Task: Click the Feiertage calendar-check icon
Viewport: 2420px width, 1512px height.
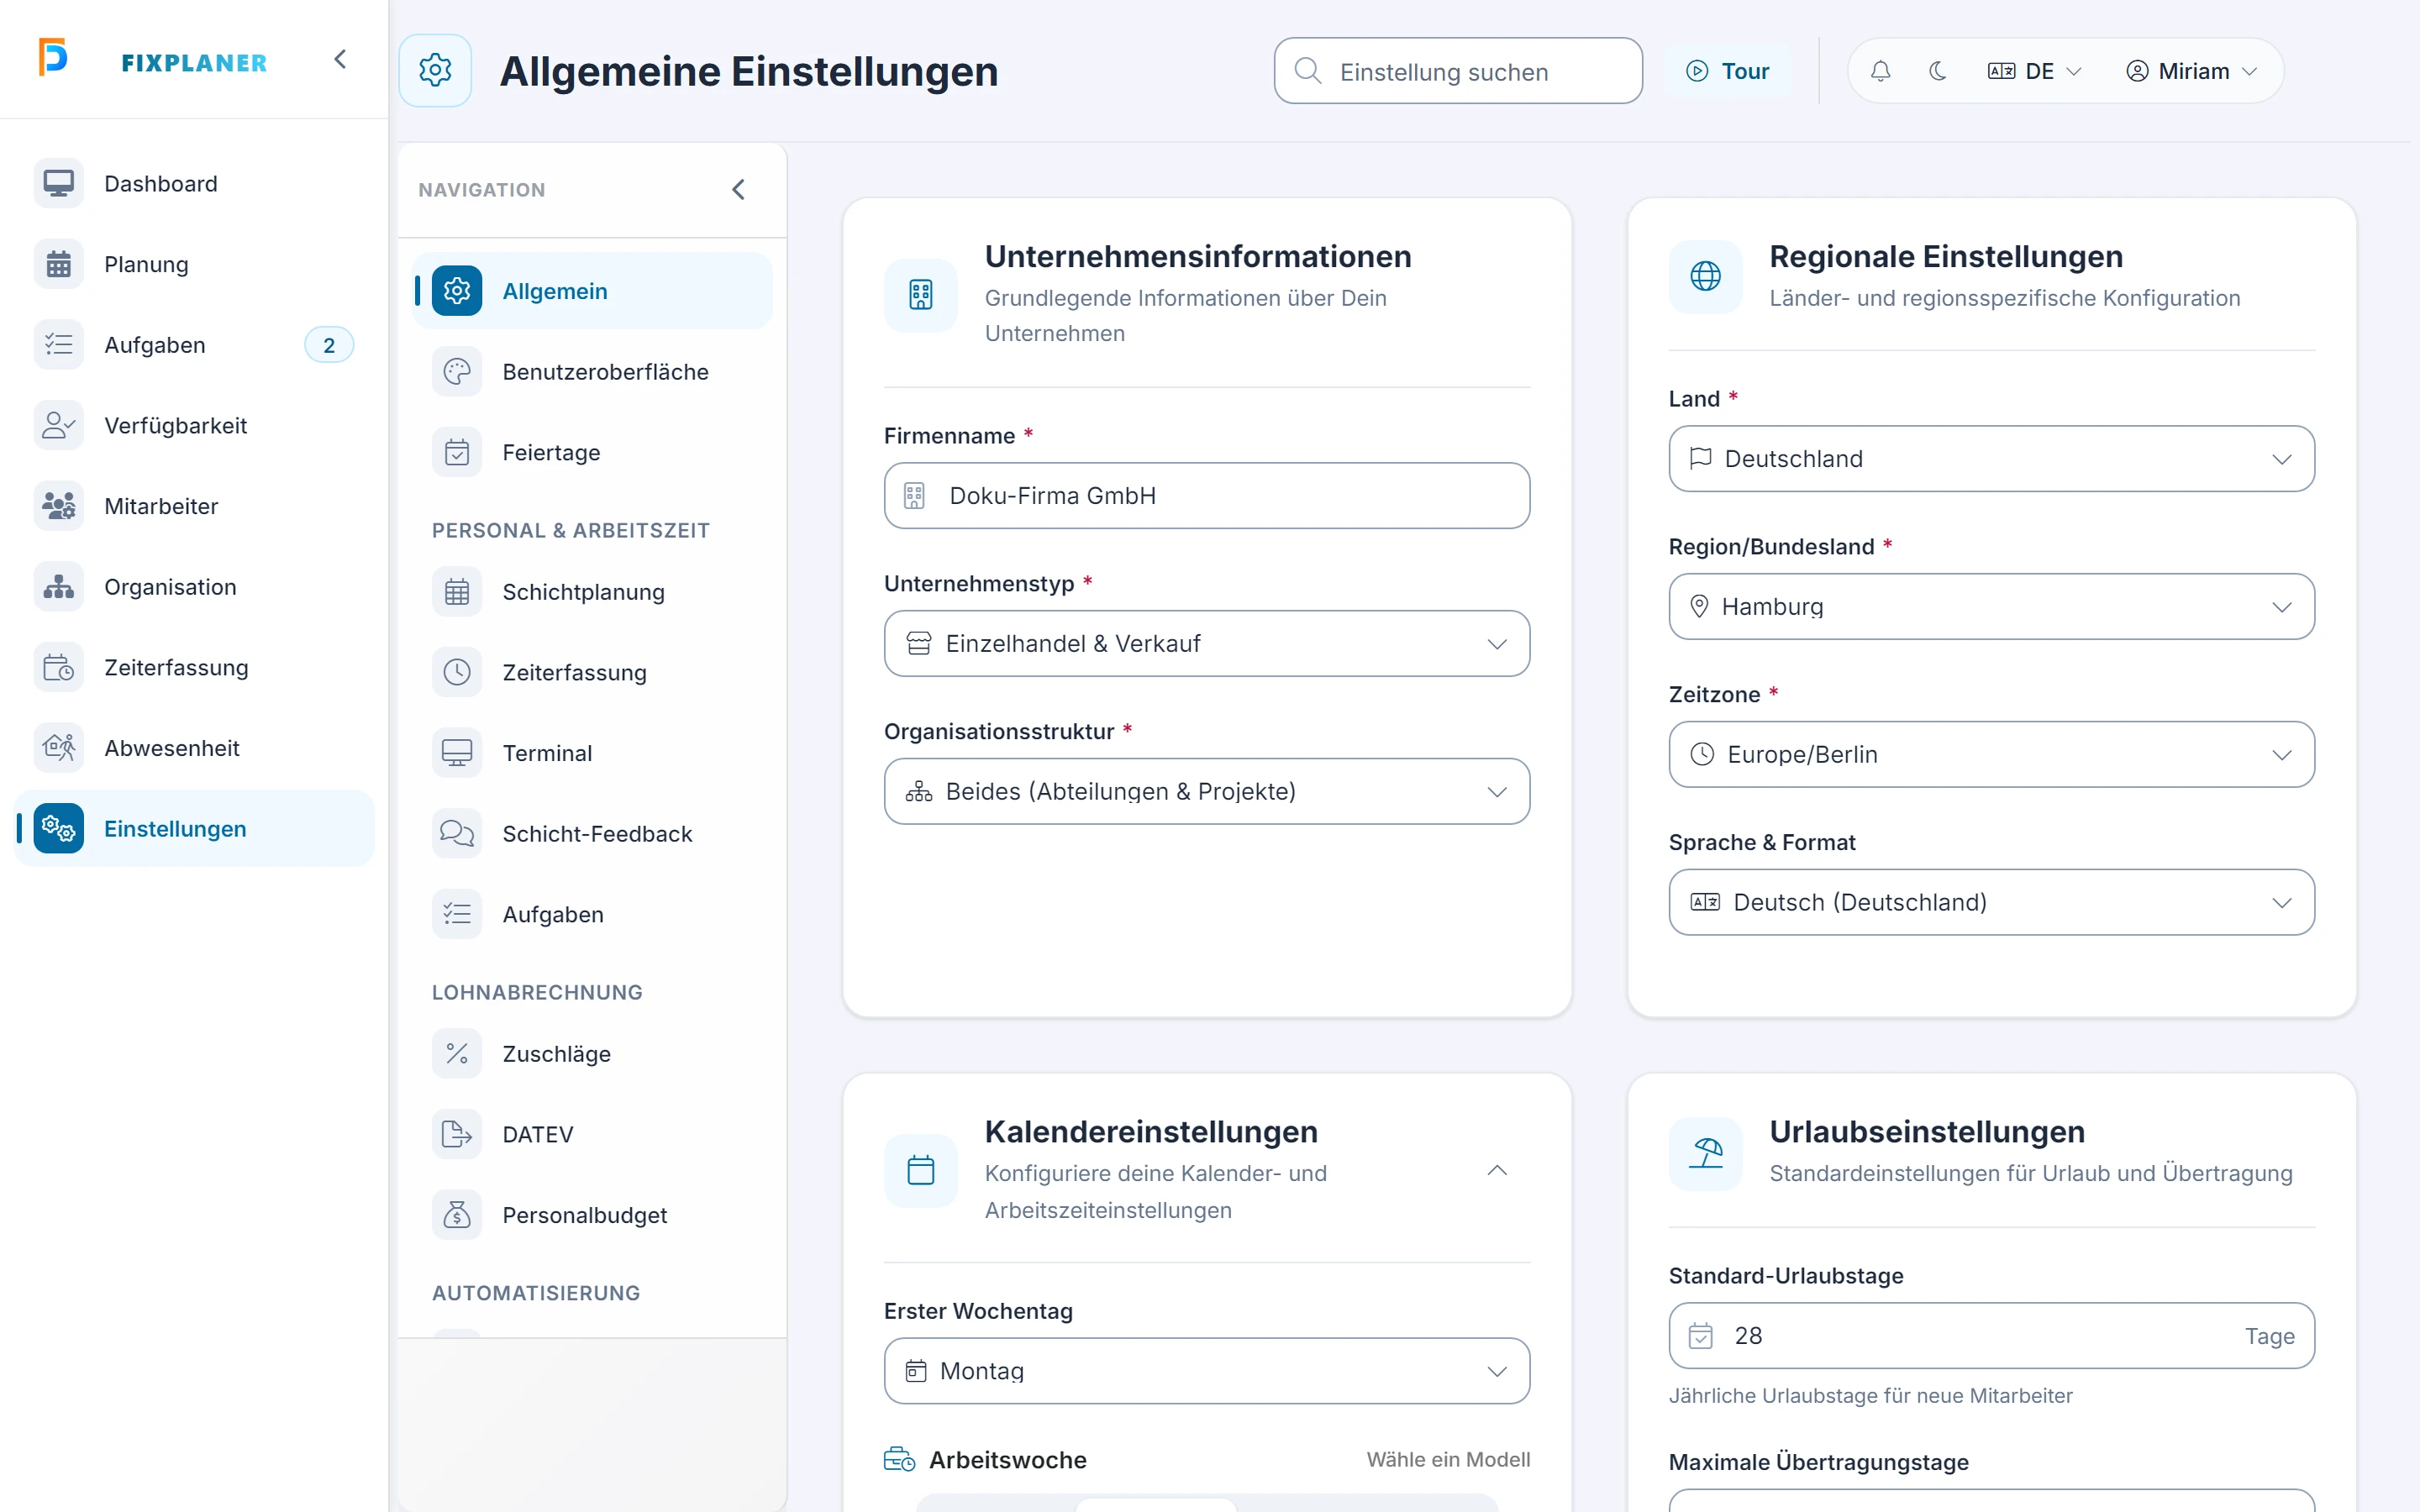Action: (457, 452)
